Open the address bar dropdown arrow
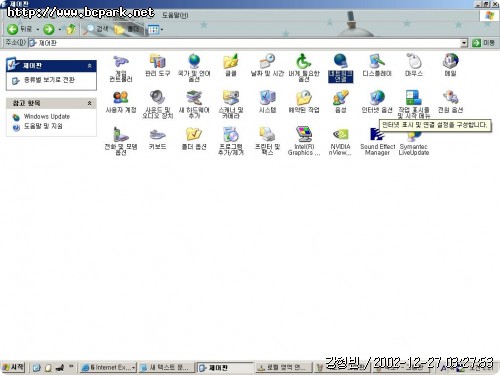The image size is (500, 375). point(464,43)
